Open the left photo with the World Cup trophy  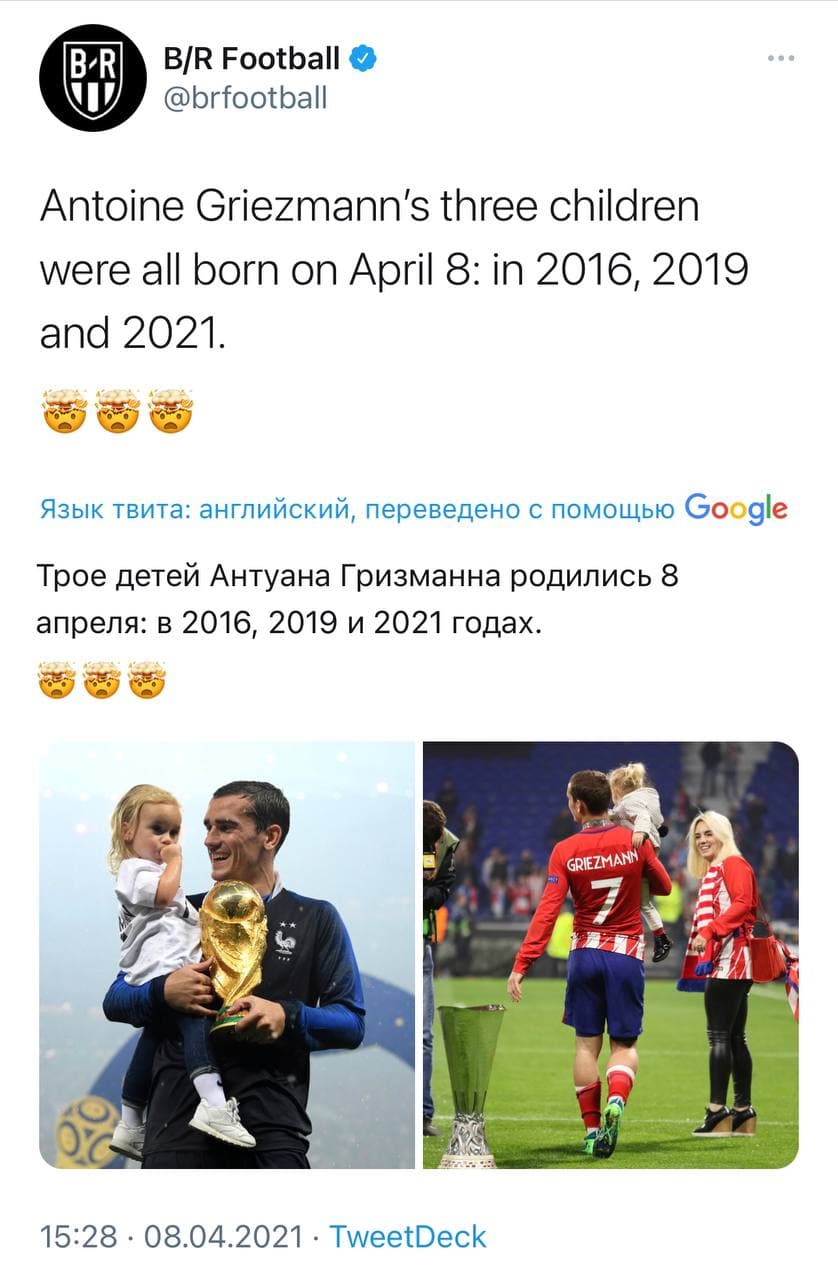[x=227, y=955]
